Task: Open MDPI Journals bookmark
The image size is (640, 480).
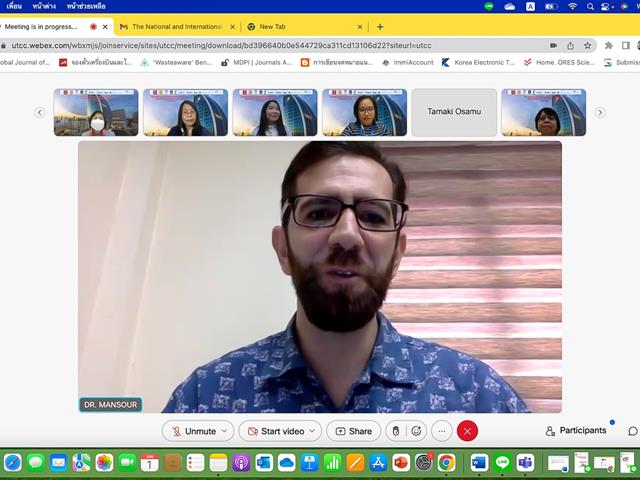Action: coord(257,62)
